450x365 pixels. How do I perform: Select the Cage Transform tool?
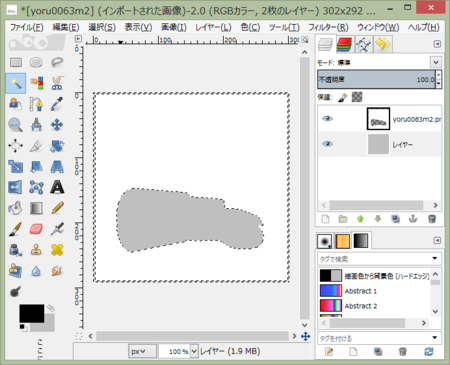(36, 187)
